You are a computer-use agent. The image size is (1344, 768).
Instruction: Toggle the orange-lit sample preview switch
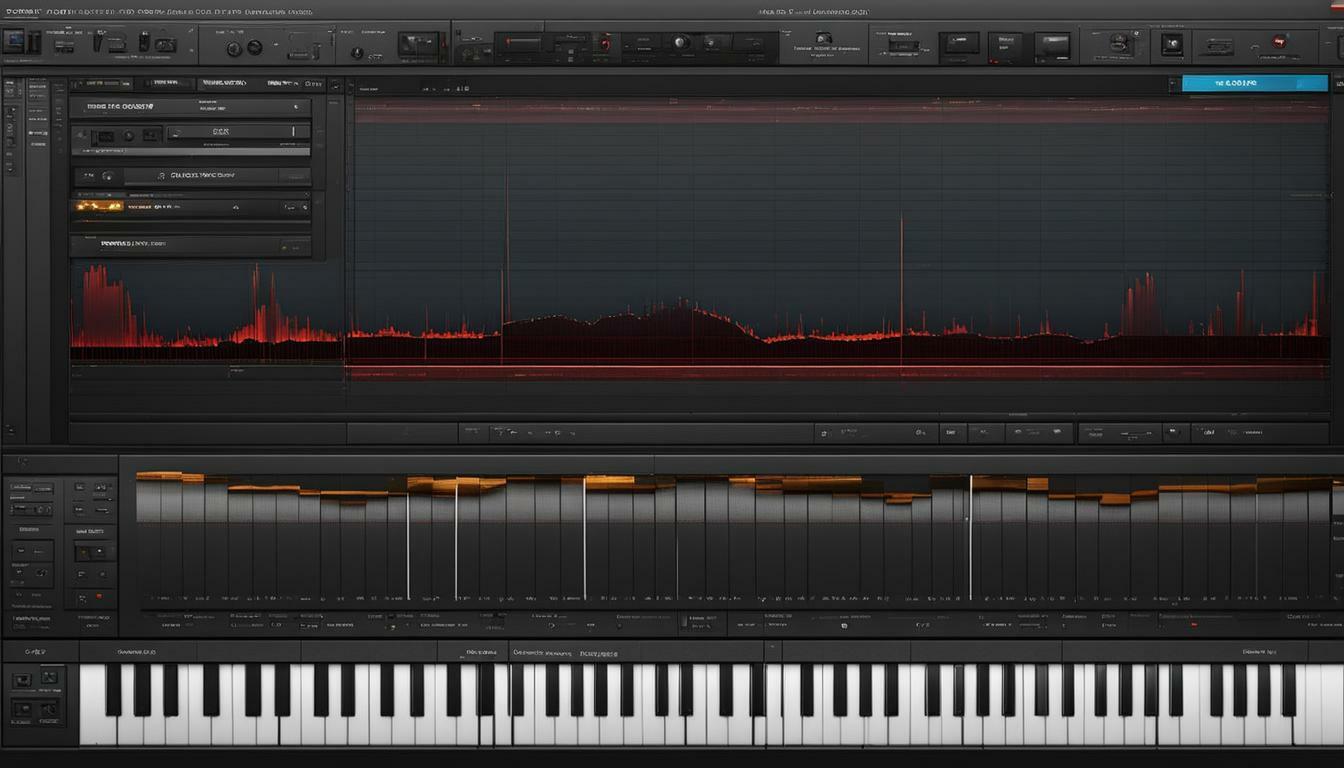102,207
